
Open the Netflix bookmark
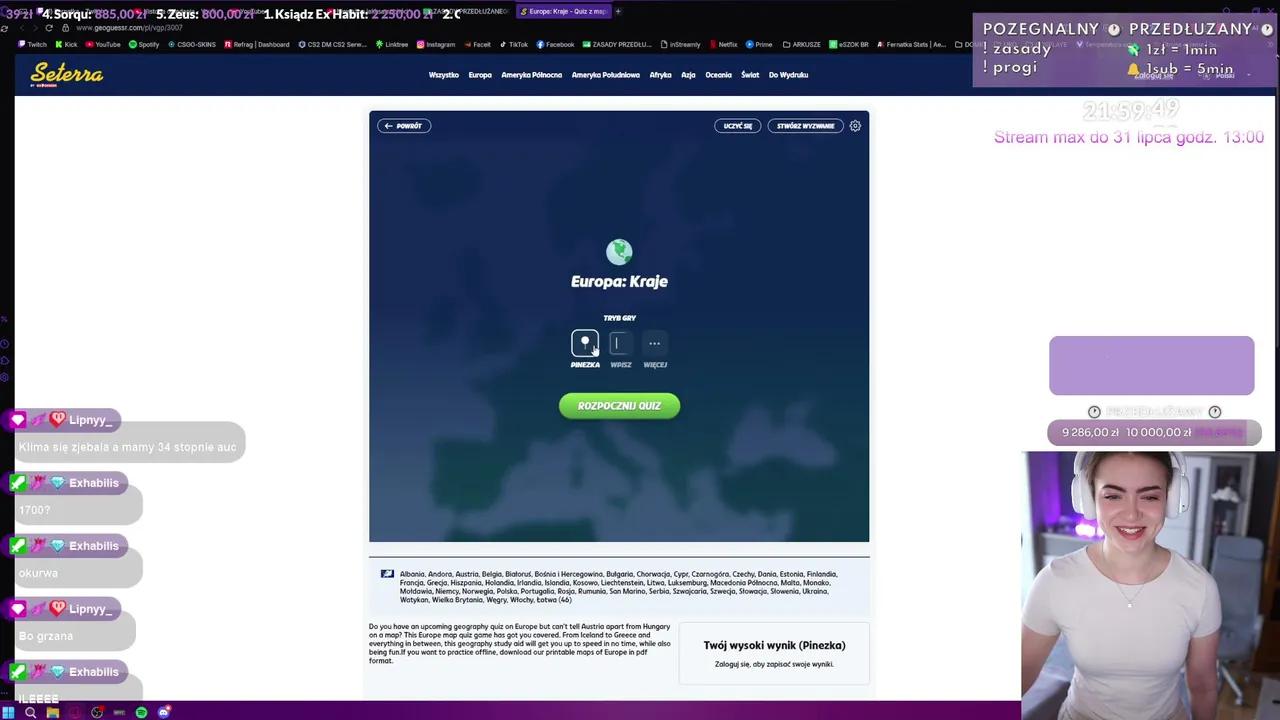point(723,45)
